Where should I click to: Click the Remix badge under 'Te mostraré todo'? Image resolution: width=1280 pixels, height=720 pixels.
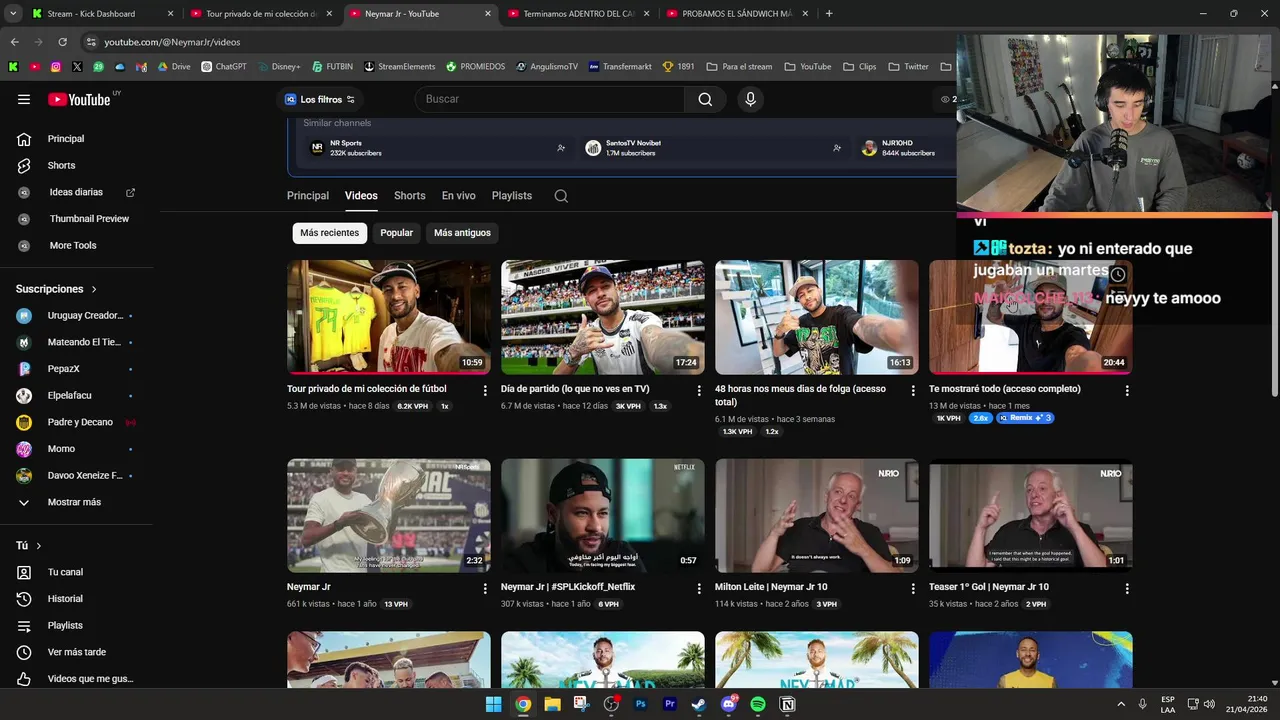pos(1025,418)
